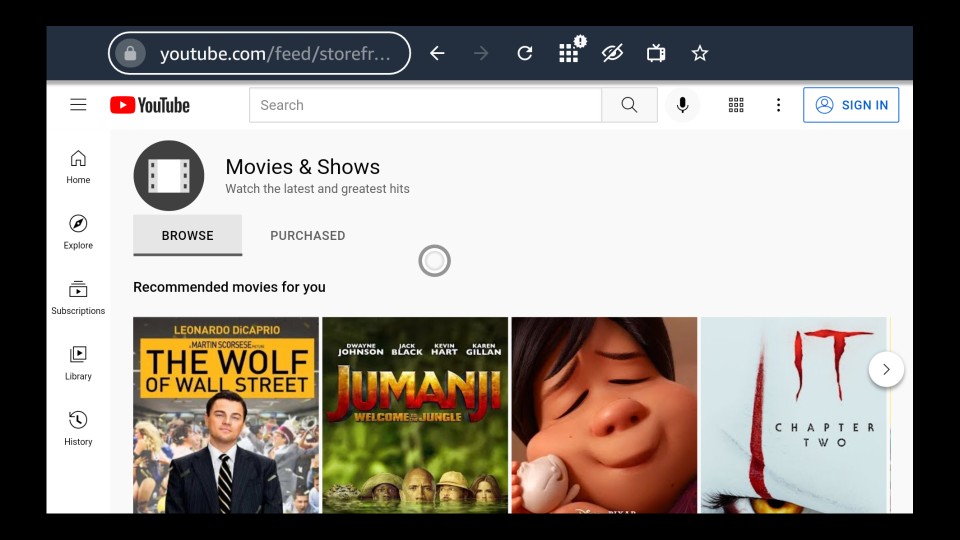Go to Home in the sidebar
Image resolution: width=960 pixels, height=540 pixels.
click(78, 167)
